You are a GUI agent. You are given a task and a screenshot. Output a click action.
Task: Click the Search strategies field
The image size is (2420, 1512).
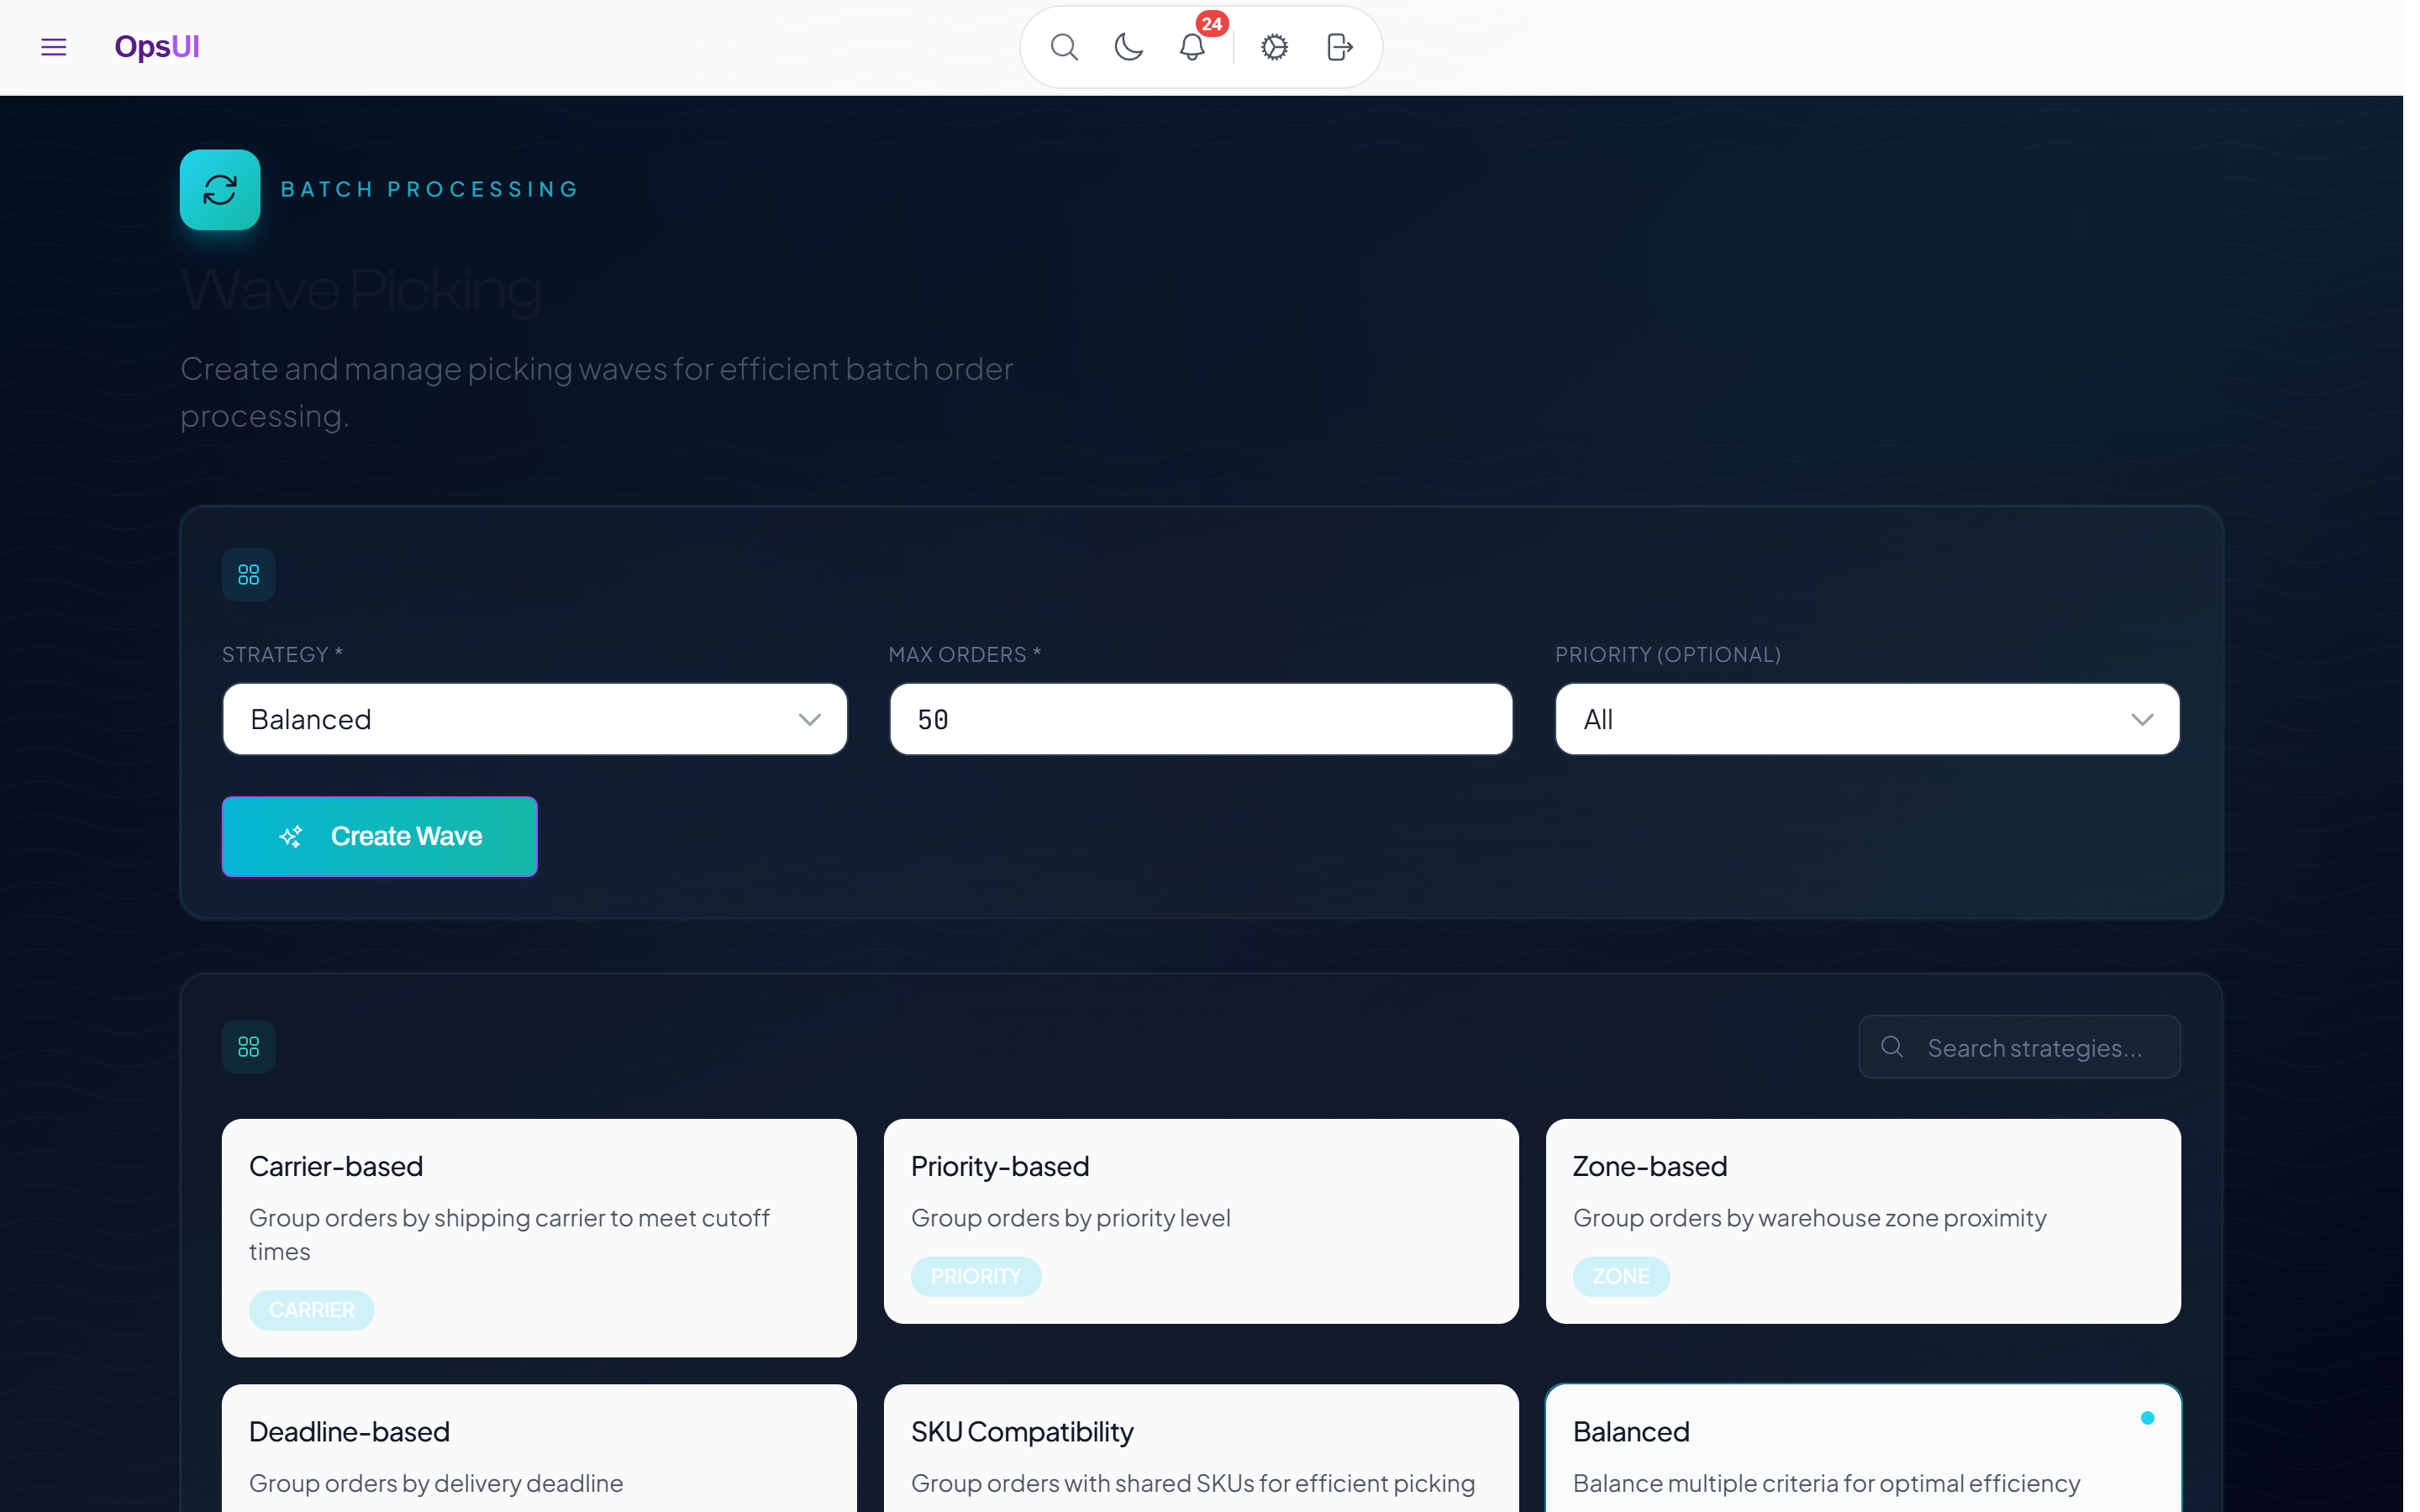[2019, 1047]
